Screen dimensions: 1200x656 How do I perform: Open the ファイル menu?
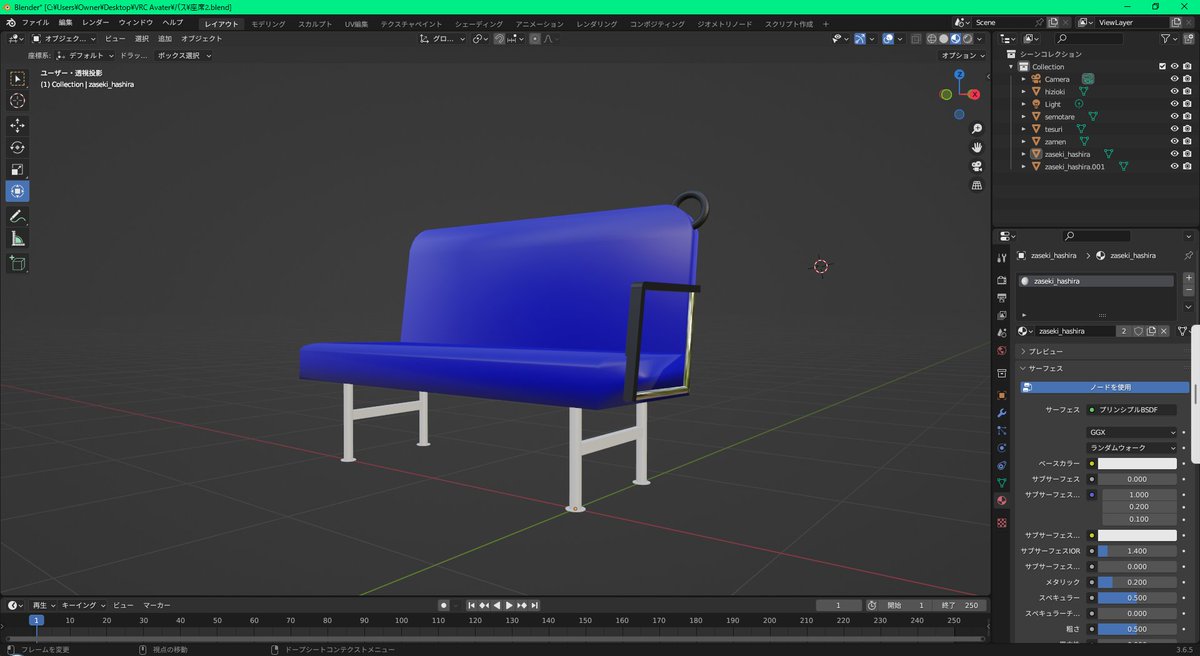pos(35,22)
